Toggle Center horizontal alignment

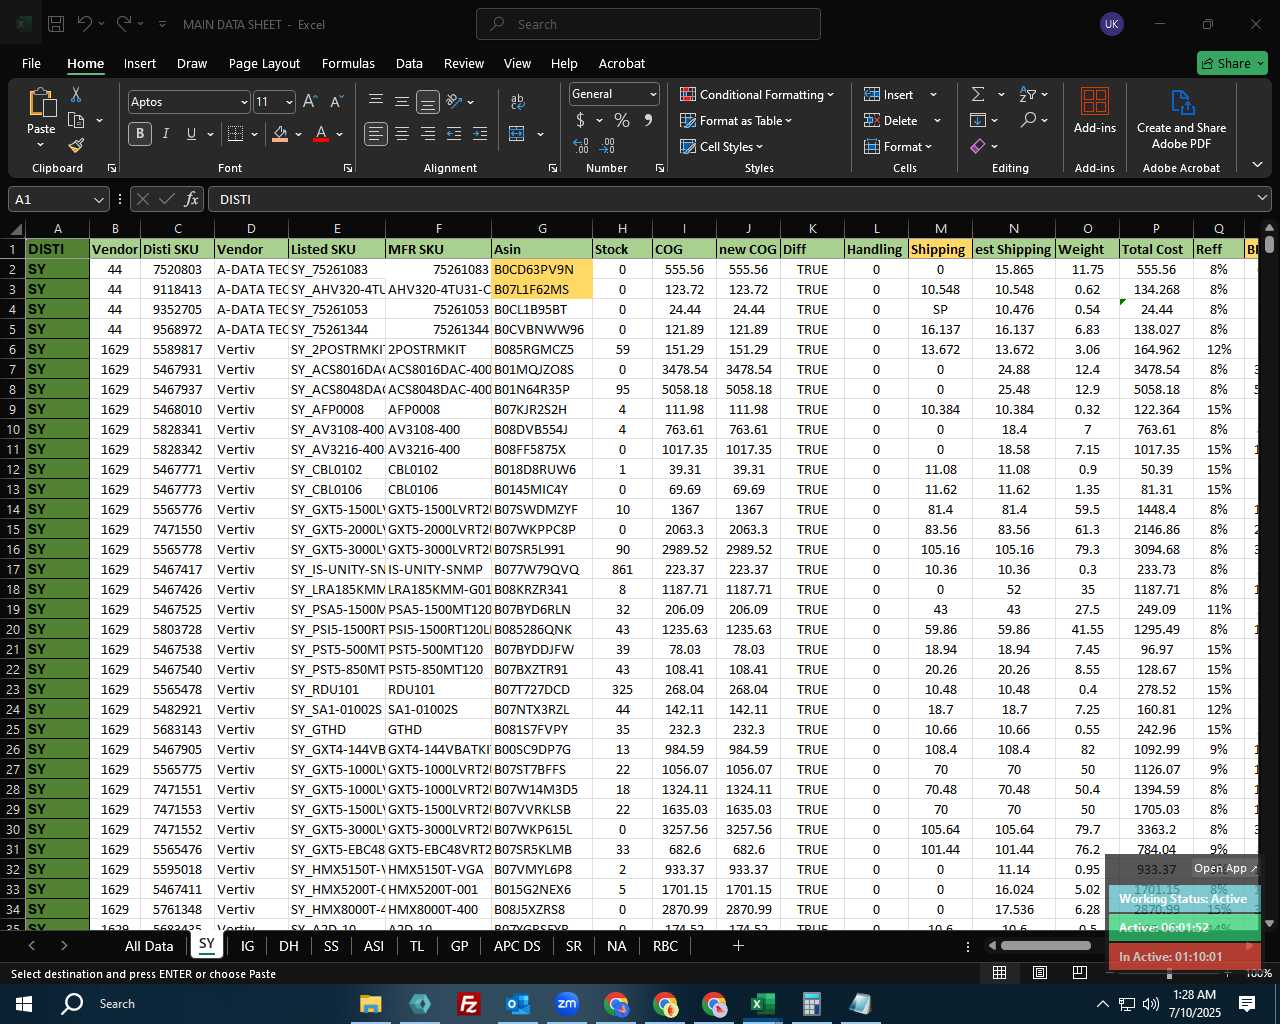(402, 134)
